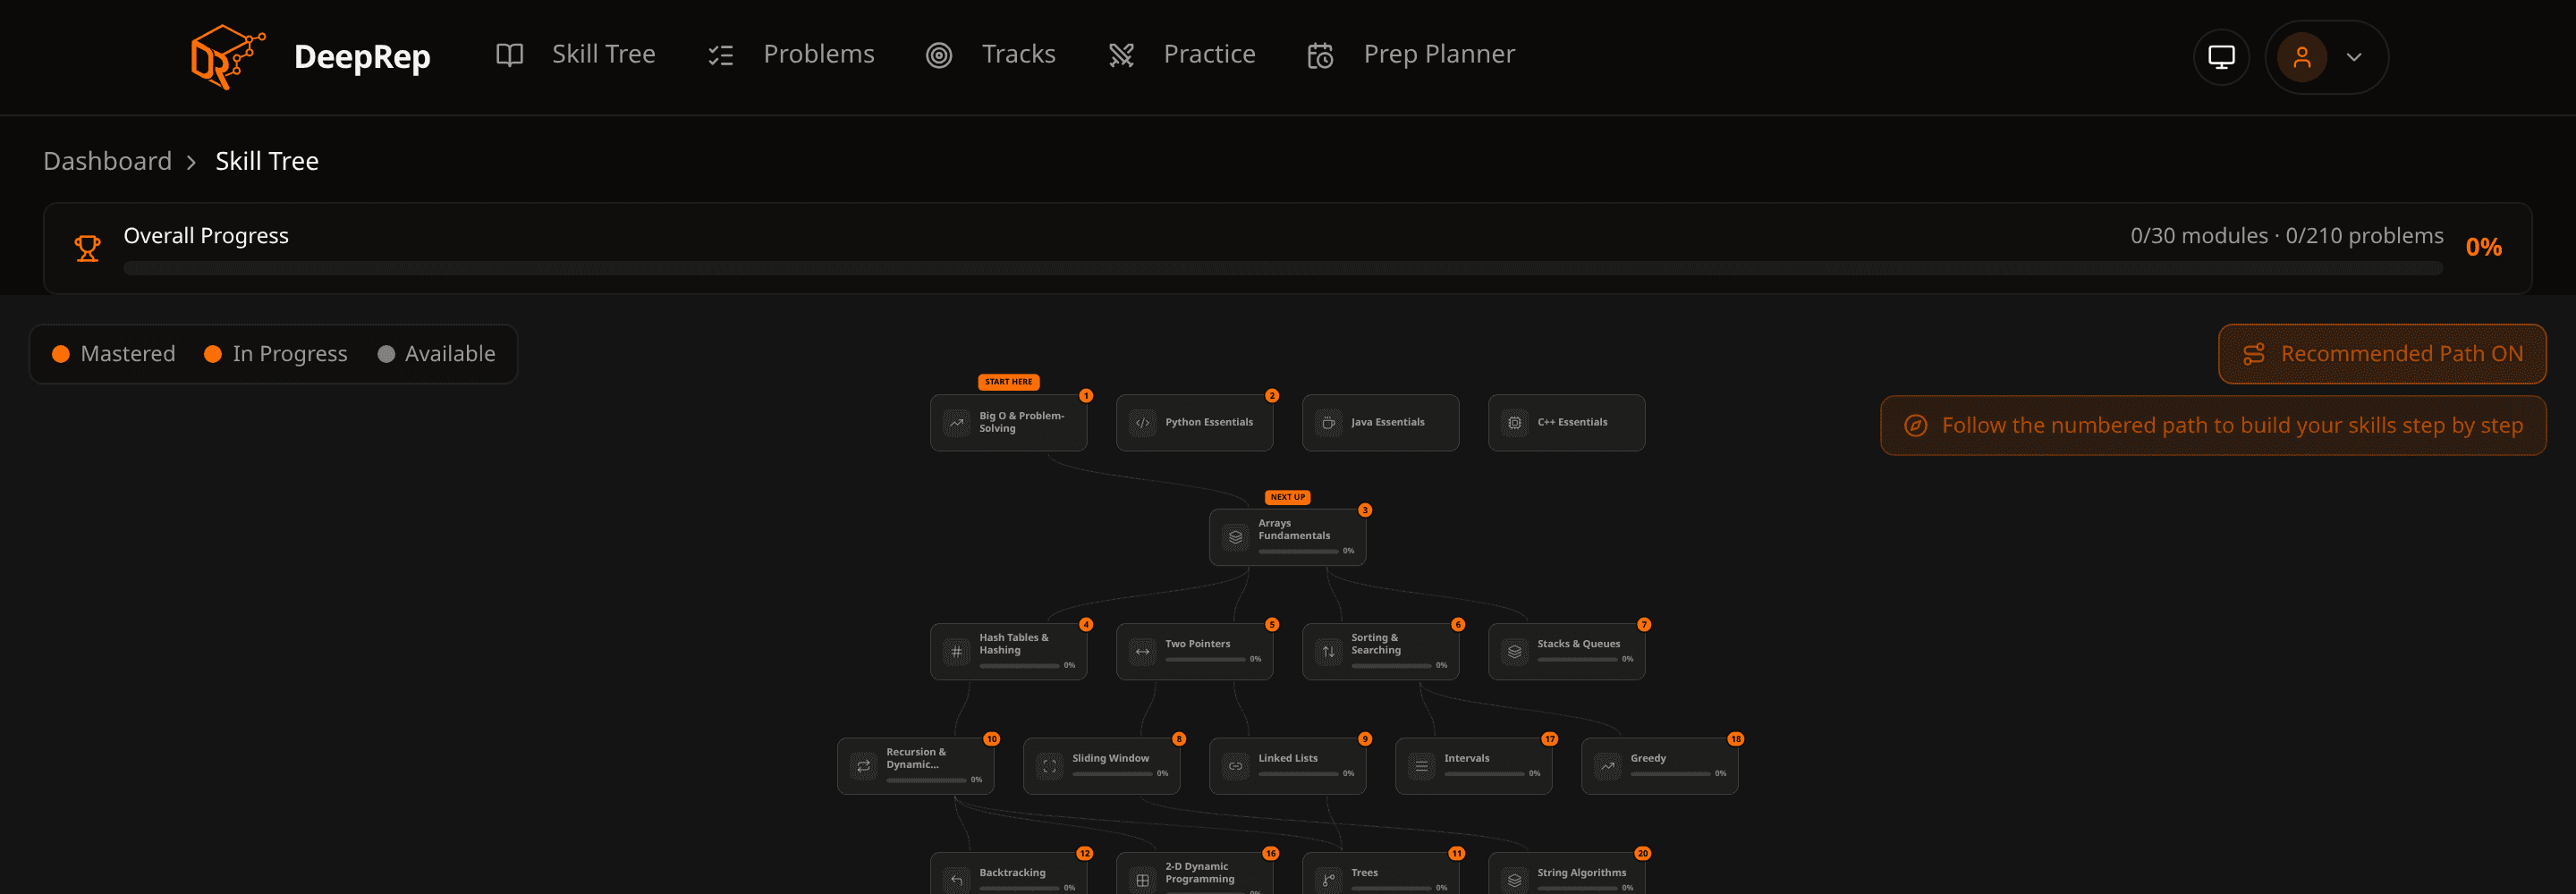Click the Sorting & Searching sort icon
This screenshot has height=894, width=2576.
(x=1328, y=652)
